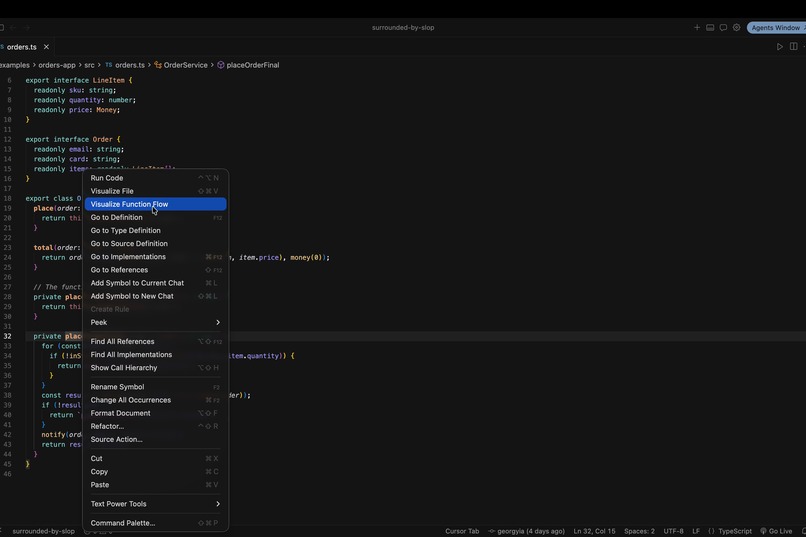This screenshot has width=806, height=537.
Task: Click 'readonly email: string;' line
Action: (79, 150)
